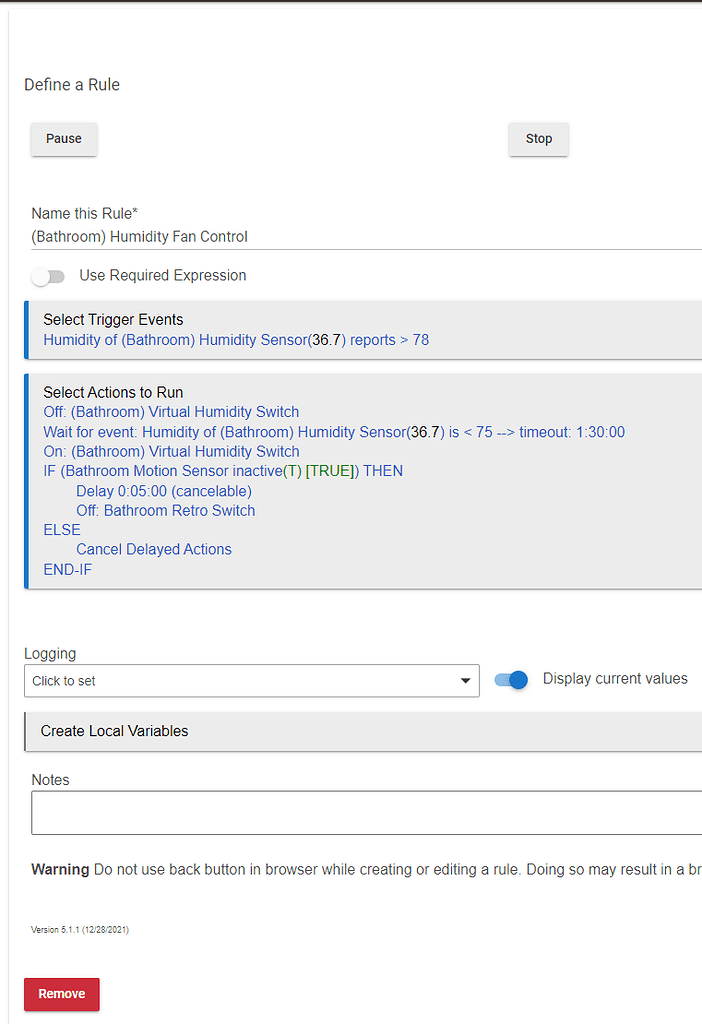Select the Wait for event humidity action
This screenshot has height=1024, width=702.
click(333, 432)
